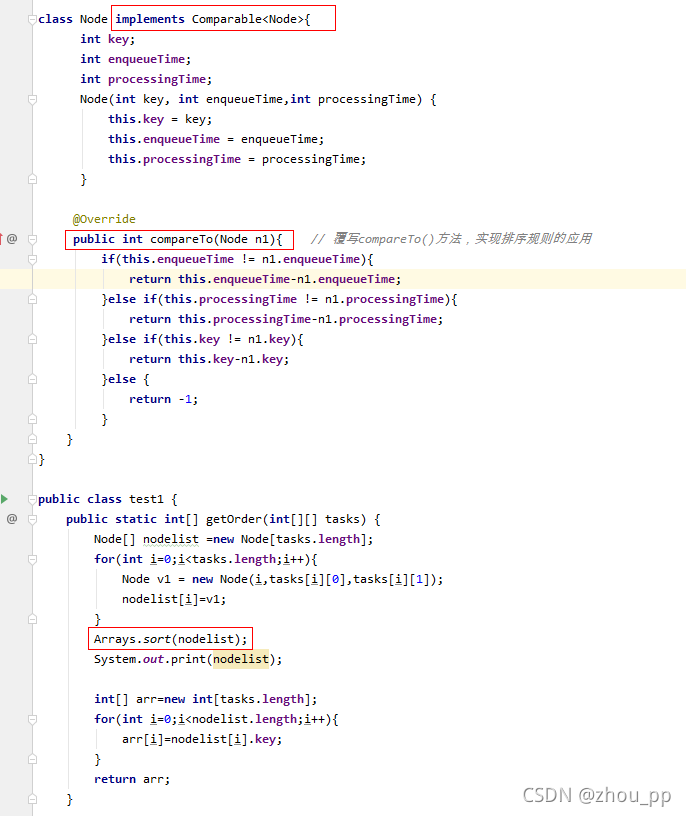Collapse the Node constructor fold marker
686x816 pixels.
(x=32, y=99)
